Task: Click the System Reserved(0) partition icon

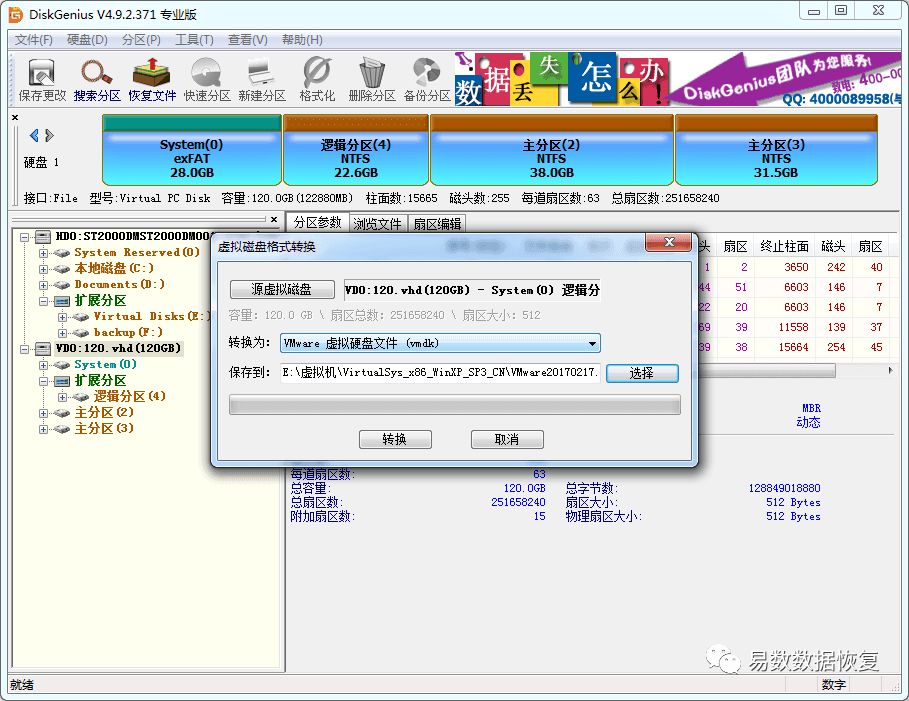Action: (x=62, y=253)
